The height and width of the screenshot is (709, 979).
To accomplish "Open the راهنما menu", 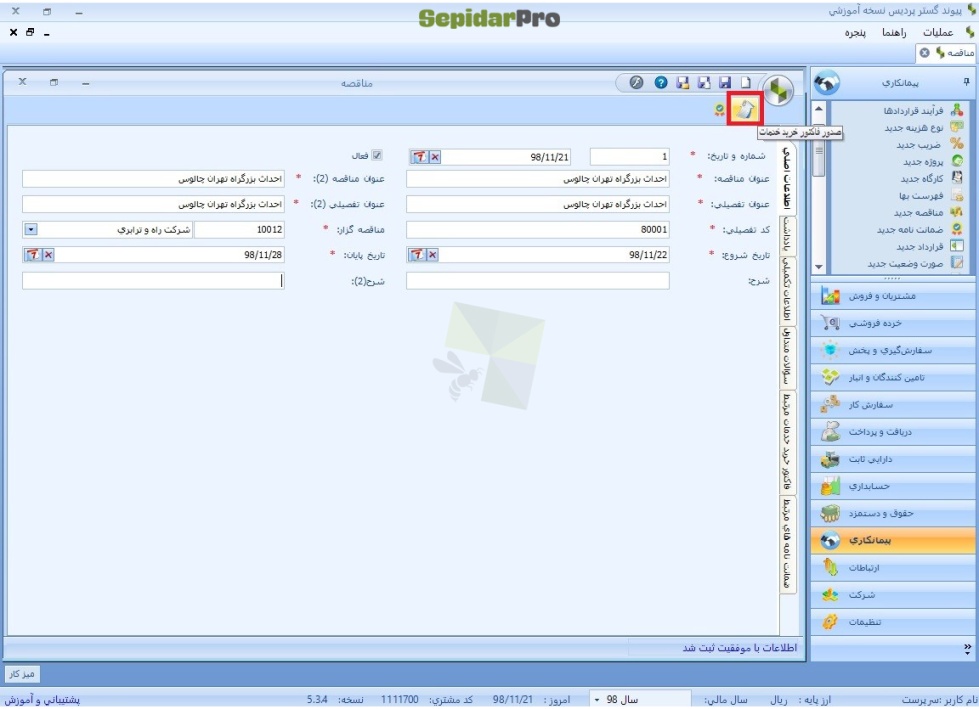I will [x=894, y=32].
